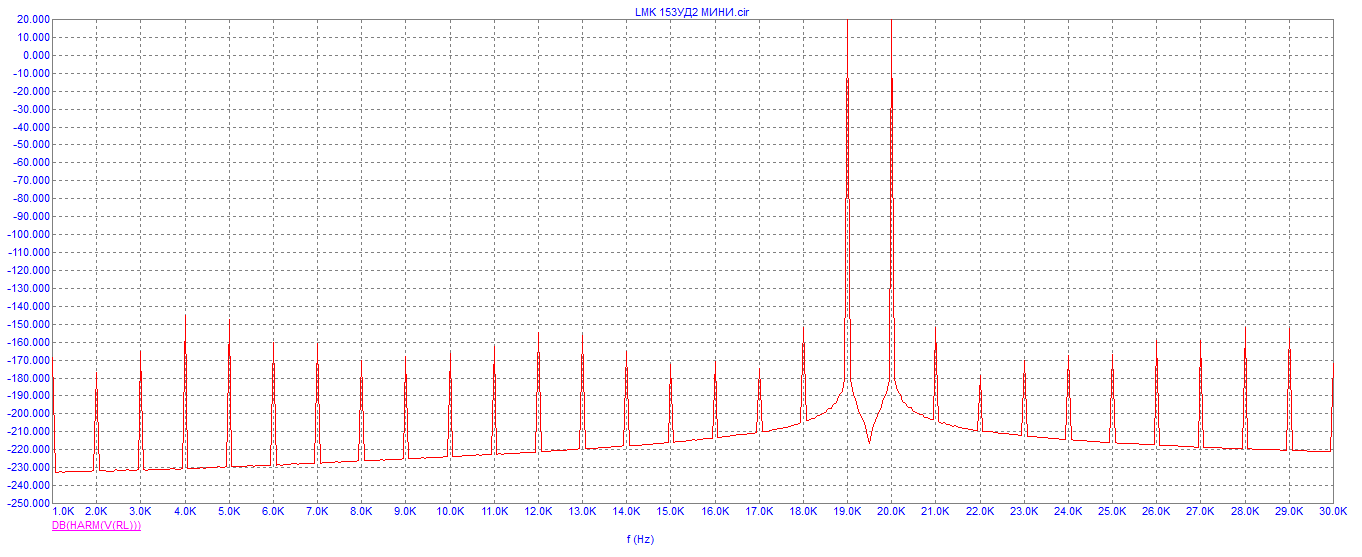Viewport: 1362px width, 557px height.
Task: Pick the 15.0K frequency tick label
Action: [670, 511]
